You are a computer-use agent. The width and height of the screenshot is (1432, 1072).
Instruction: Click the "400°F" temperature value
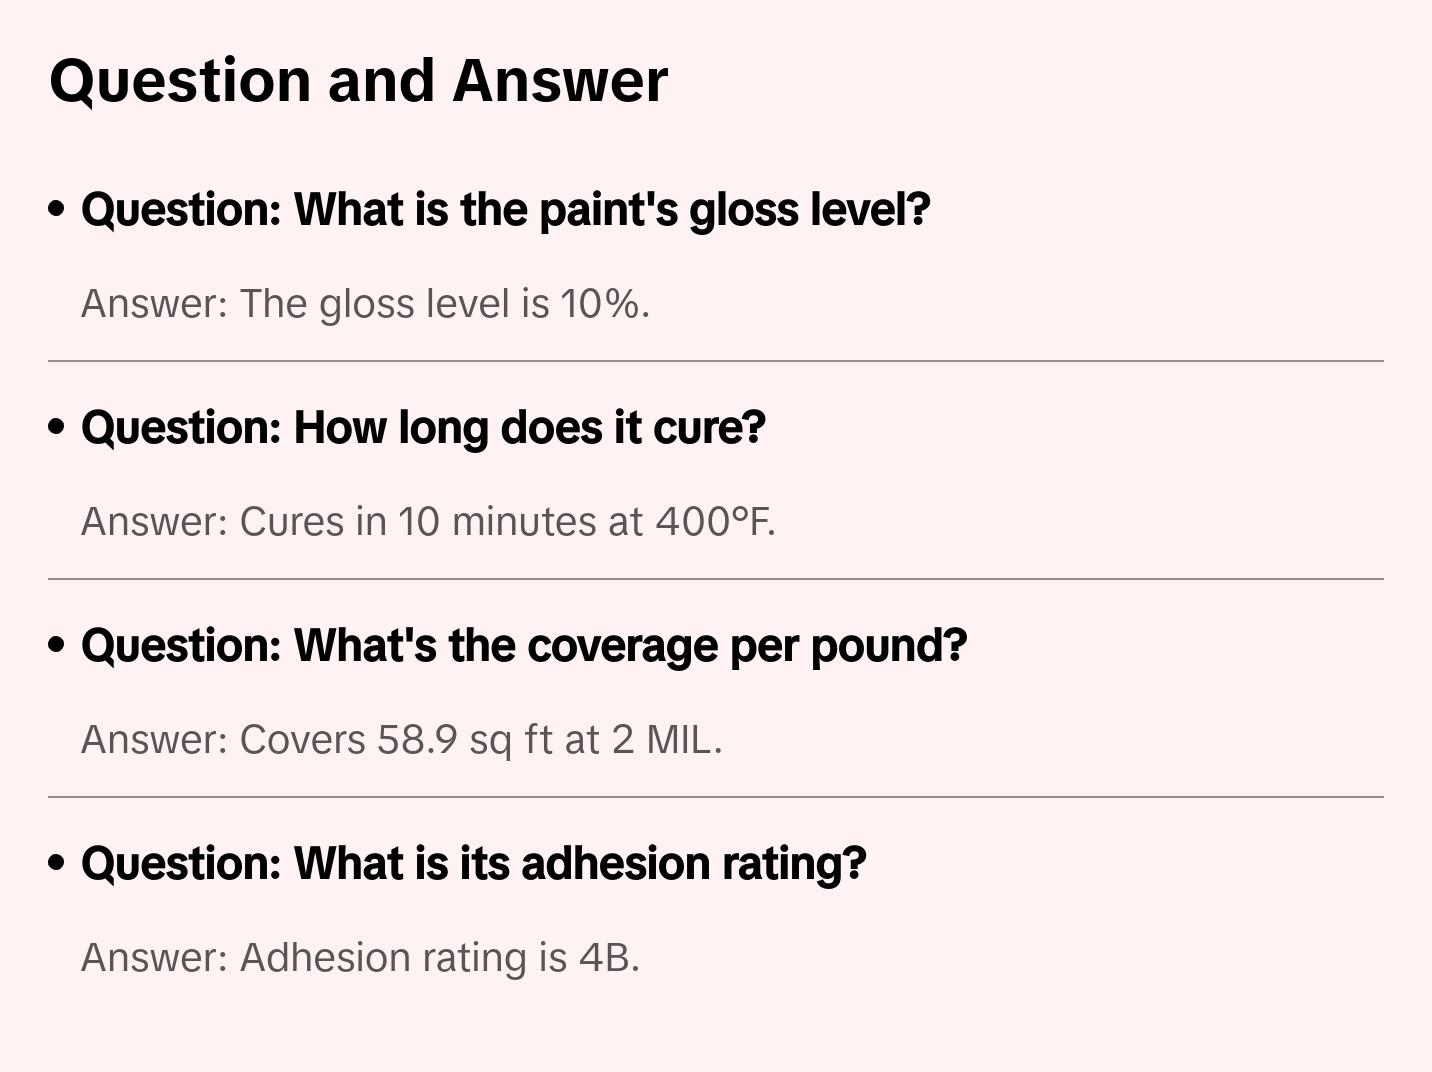(714, 522)
